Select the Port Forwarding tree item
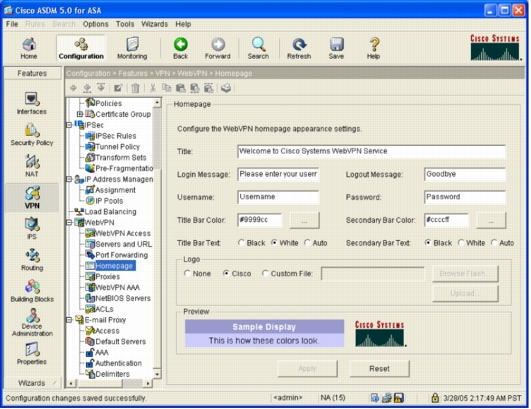This screenshot has height=409, width=531. [x=117, y=255]
